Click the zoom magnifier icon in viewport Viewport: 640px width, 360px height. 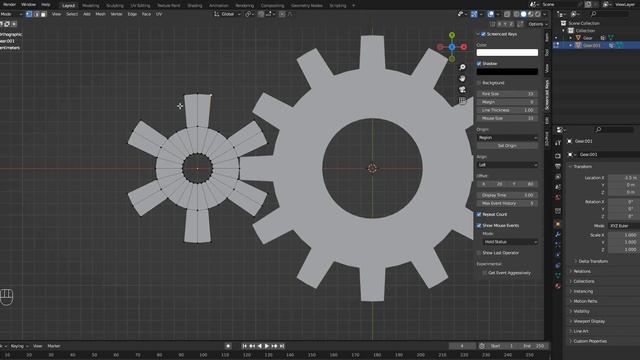tap(462, 67)
